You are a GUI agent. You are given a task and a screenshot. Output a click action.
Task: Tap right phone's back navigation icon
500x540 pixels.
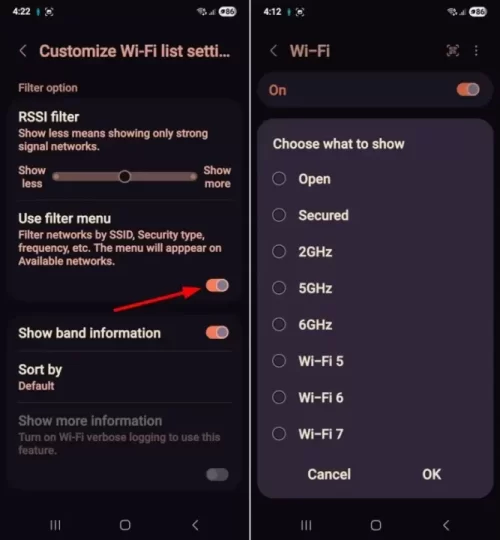click(446, 525)
